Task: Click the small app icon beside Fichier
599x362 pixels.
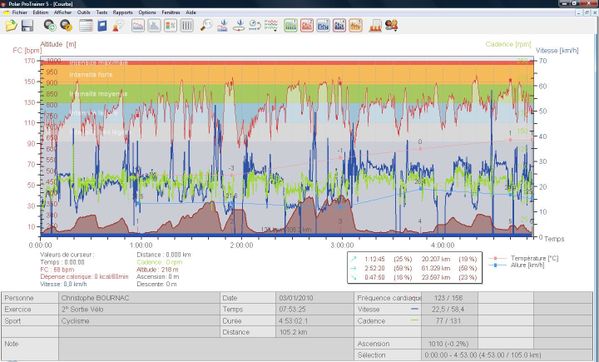Action: [x=6, y=13]
